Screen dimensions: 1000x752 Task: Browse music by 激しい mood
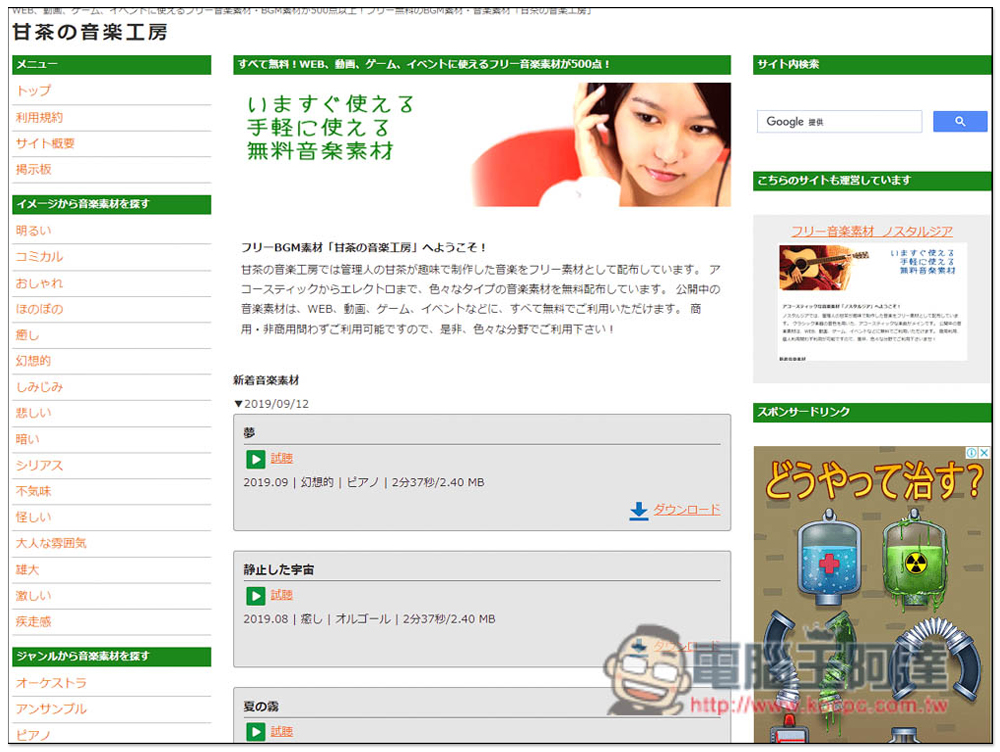(33, 595)
